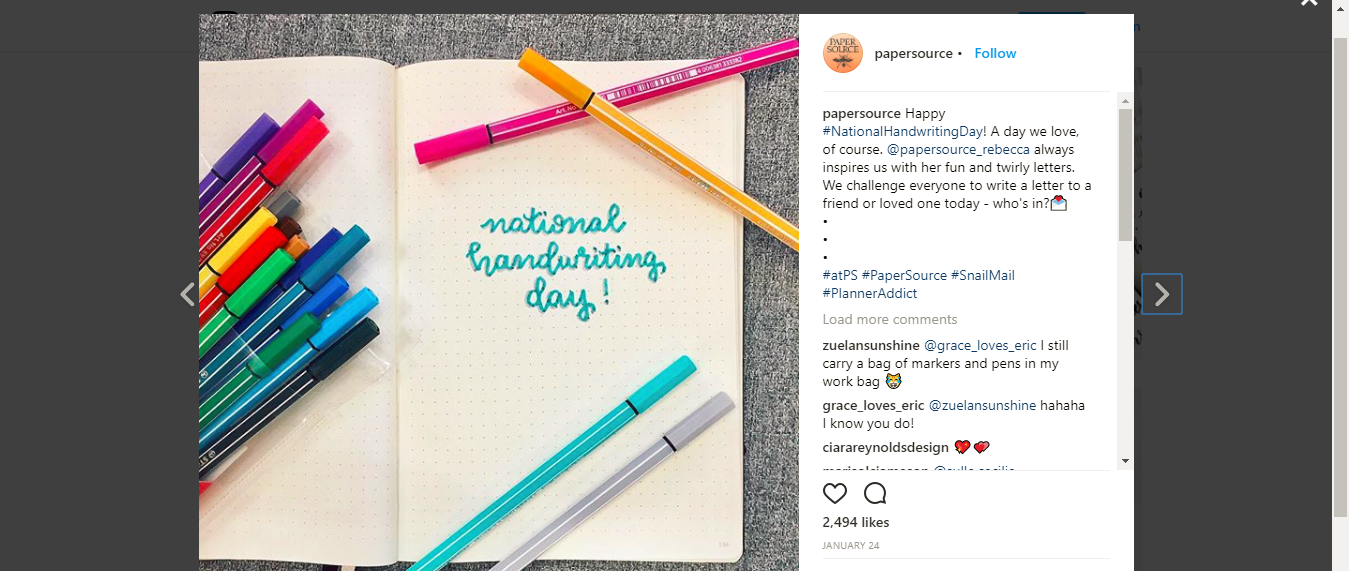Screen dimensions: 1349x571
Task: Like the post with the heart icon
Action: point(834,493)
